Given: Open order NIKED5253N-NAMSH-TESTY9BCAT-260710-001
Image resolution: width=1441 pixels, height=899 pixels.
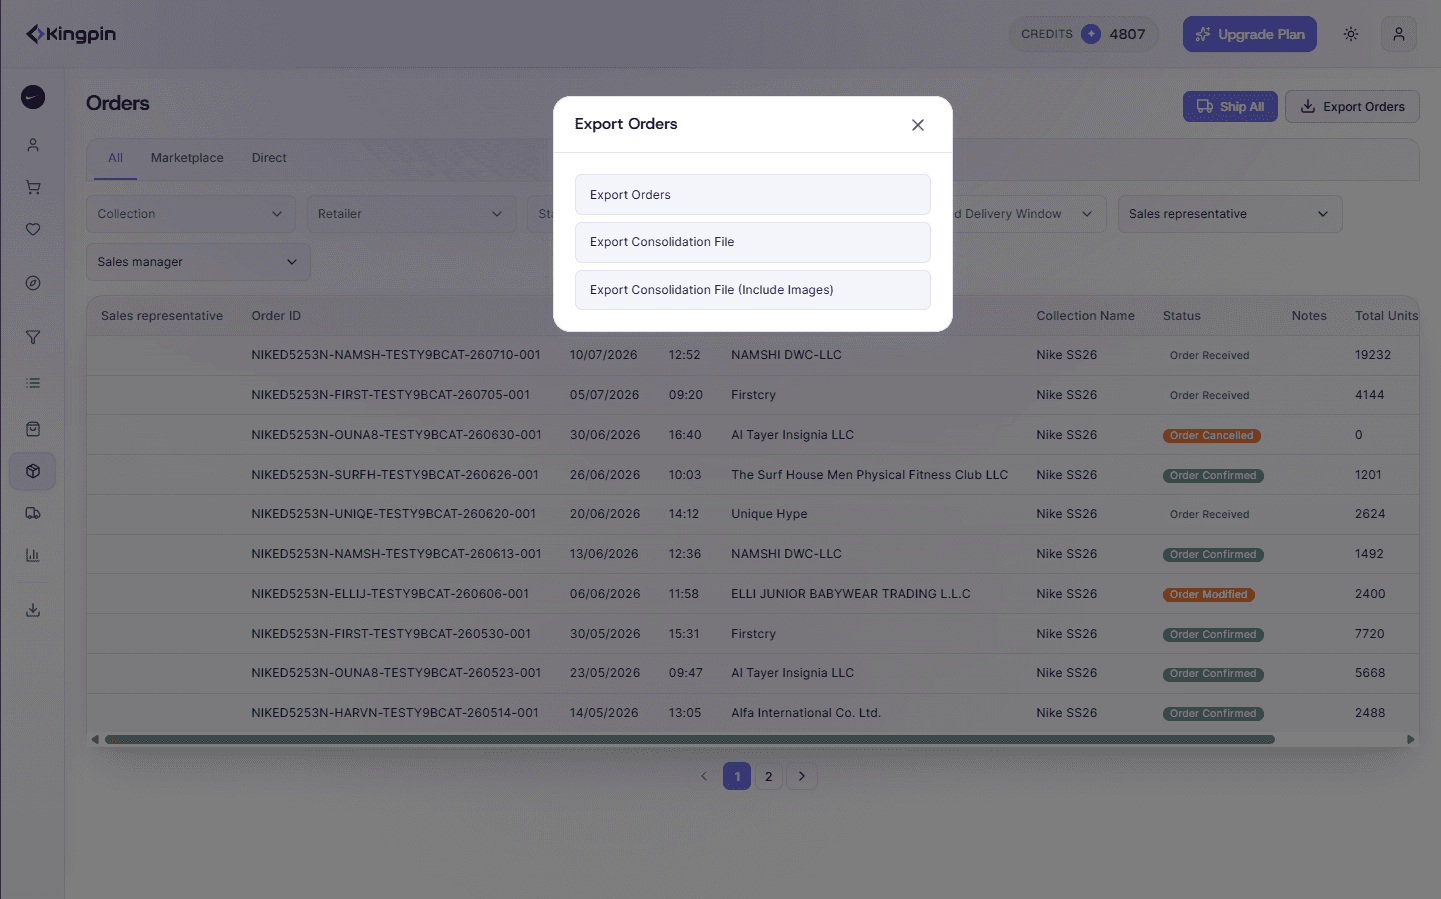Looking at the screenshot, I should click(396, 355).
